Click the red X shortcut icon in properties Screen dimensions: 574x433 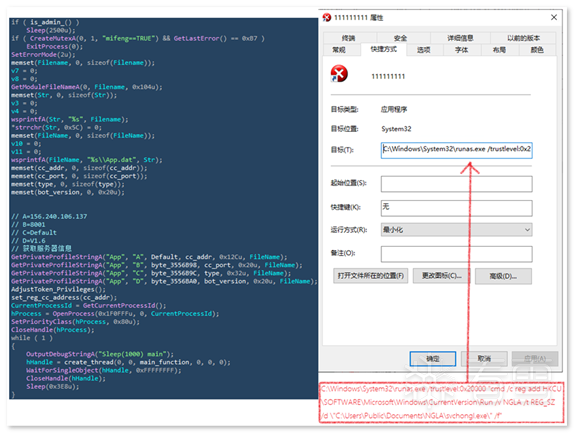(x=339, y=74)
